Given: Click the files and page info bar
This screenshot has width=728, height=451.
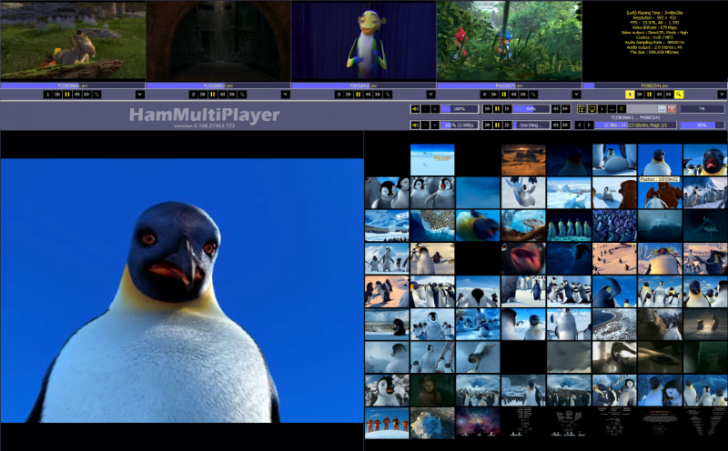Looking at the screenshot, I should pos(636,125).
